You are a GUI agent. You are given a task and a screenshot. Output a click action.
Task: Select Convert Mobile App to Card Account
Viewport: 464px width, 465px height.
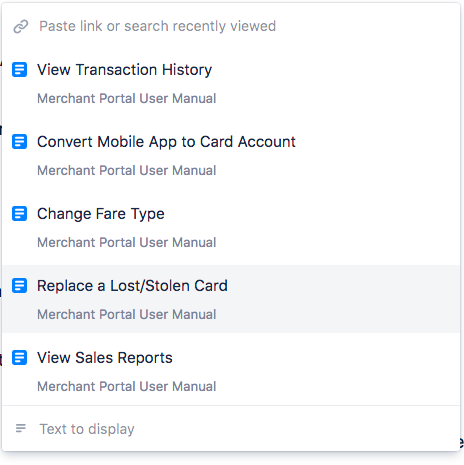[x=231, y=155]
